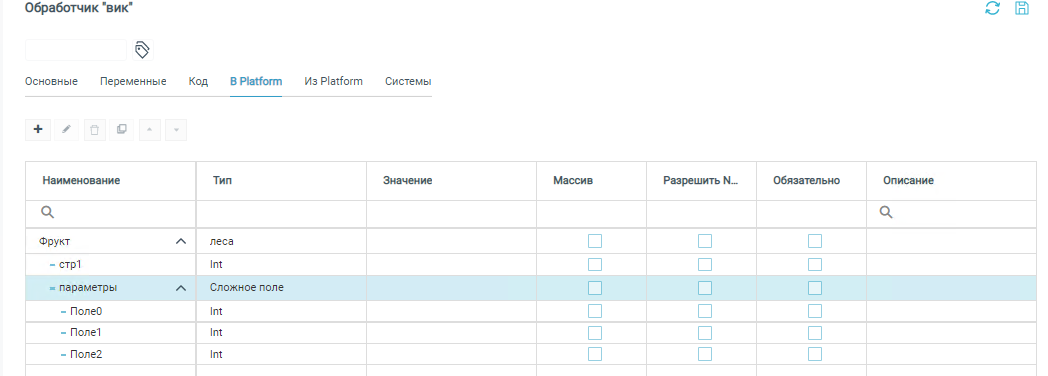
Task: Click the pencil edit icon
Action: 66,130
